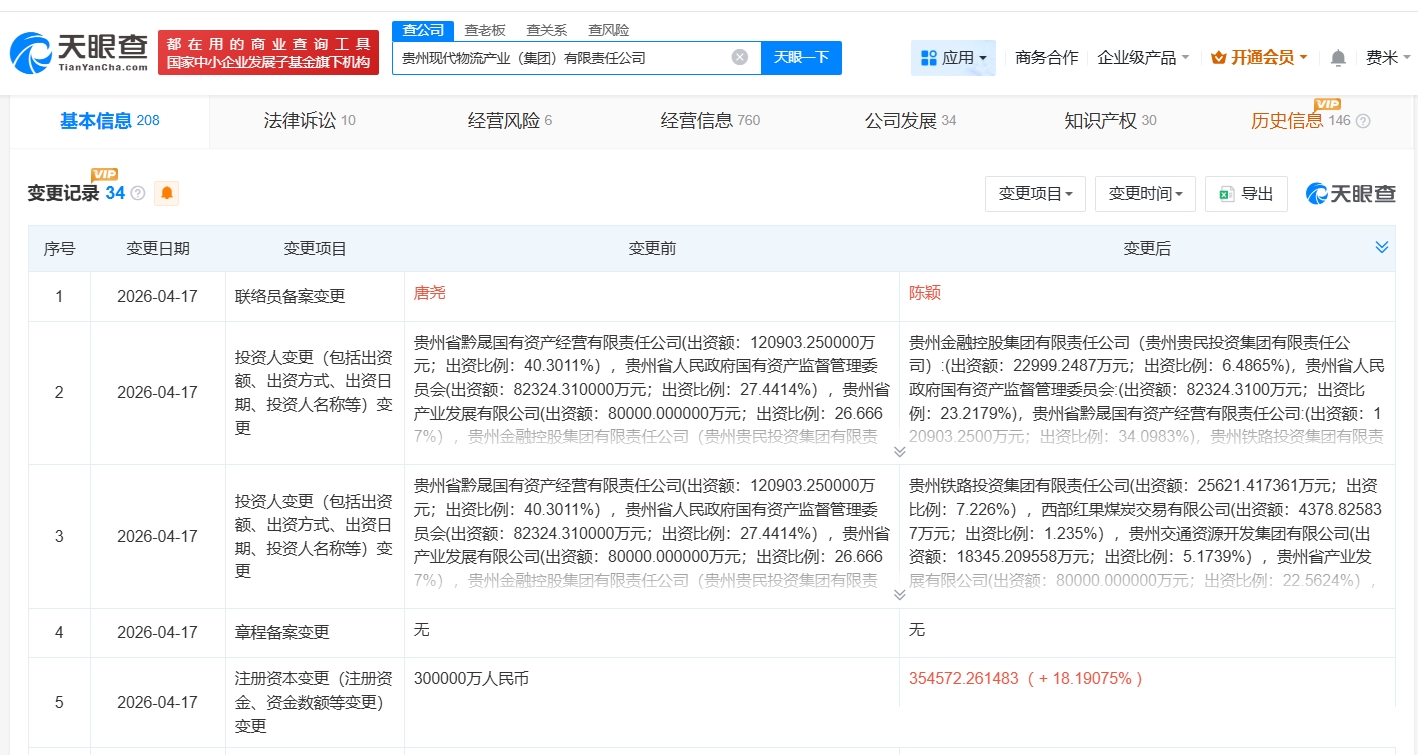The height and width of the screenshot is (755, 1418).
Task: Switch to the 经营风险 tab
Action: point(509,121)
